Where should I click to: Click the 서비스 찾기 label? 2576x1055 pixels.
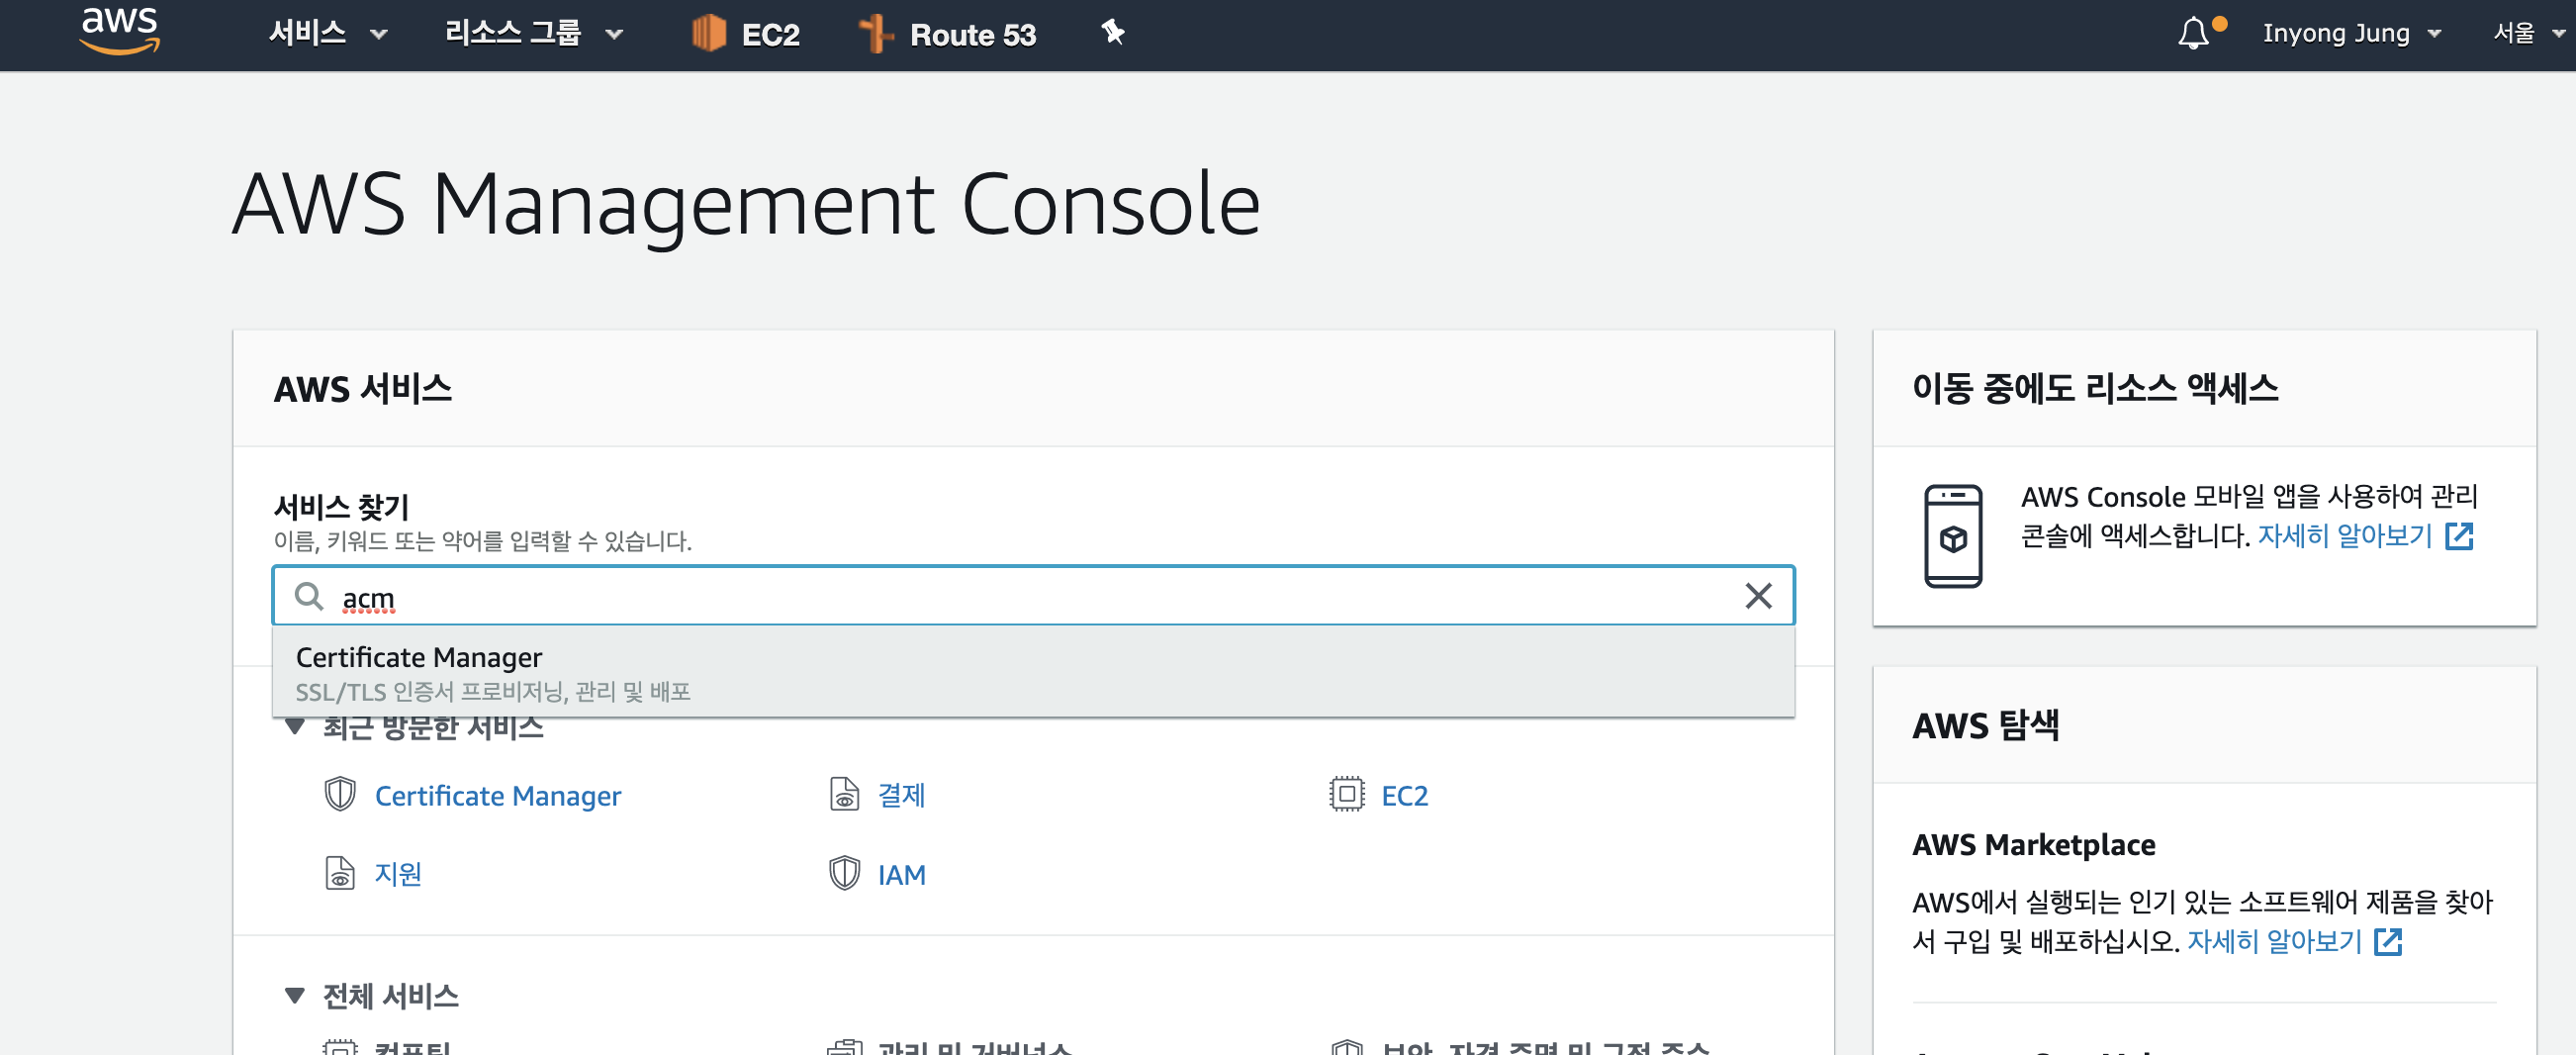coord(342,508)
